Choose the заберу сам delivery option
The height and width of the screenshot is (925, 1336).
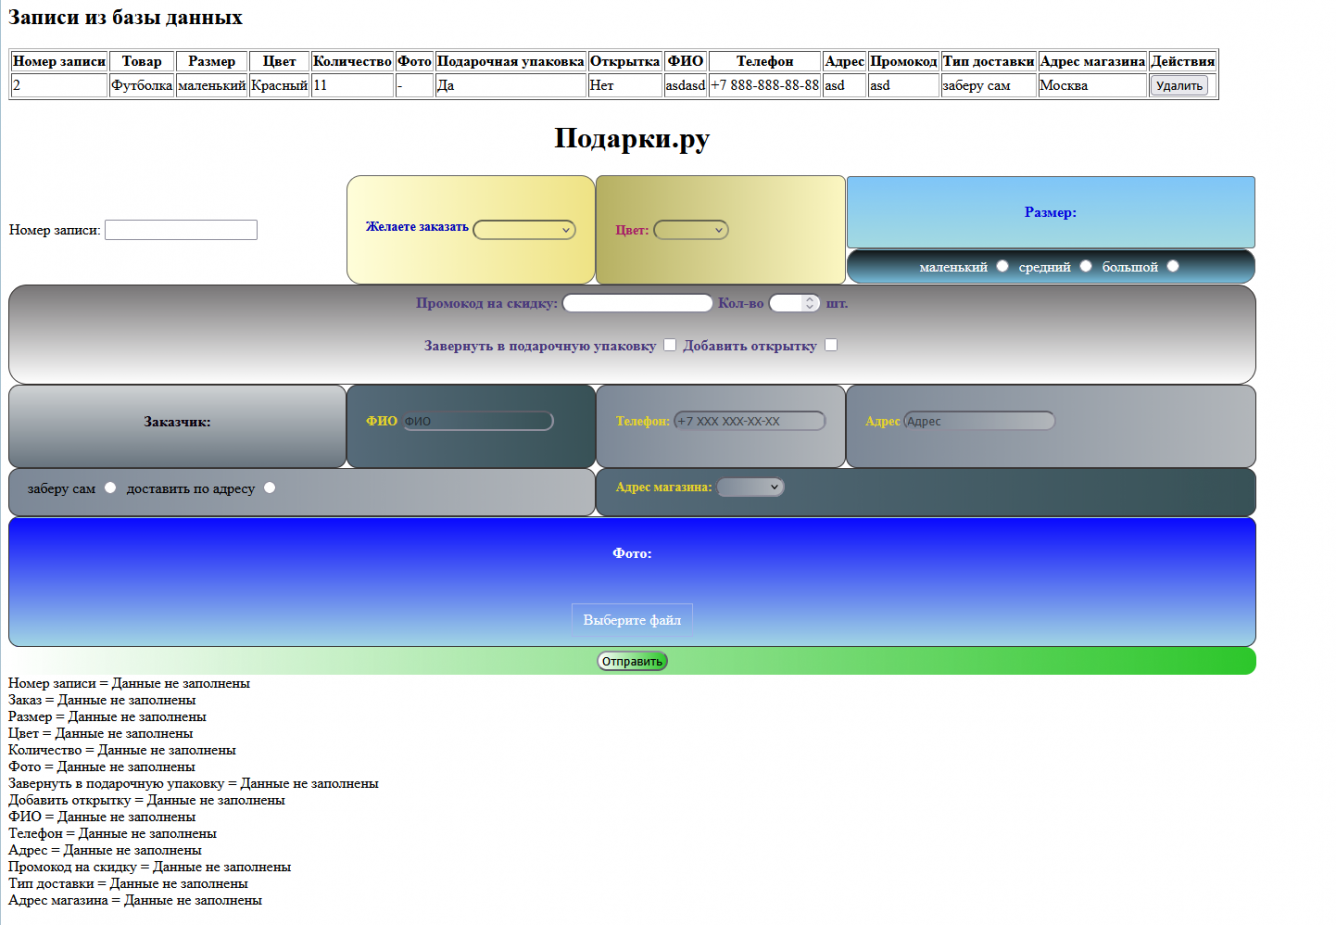tap(110, 488)
